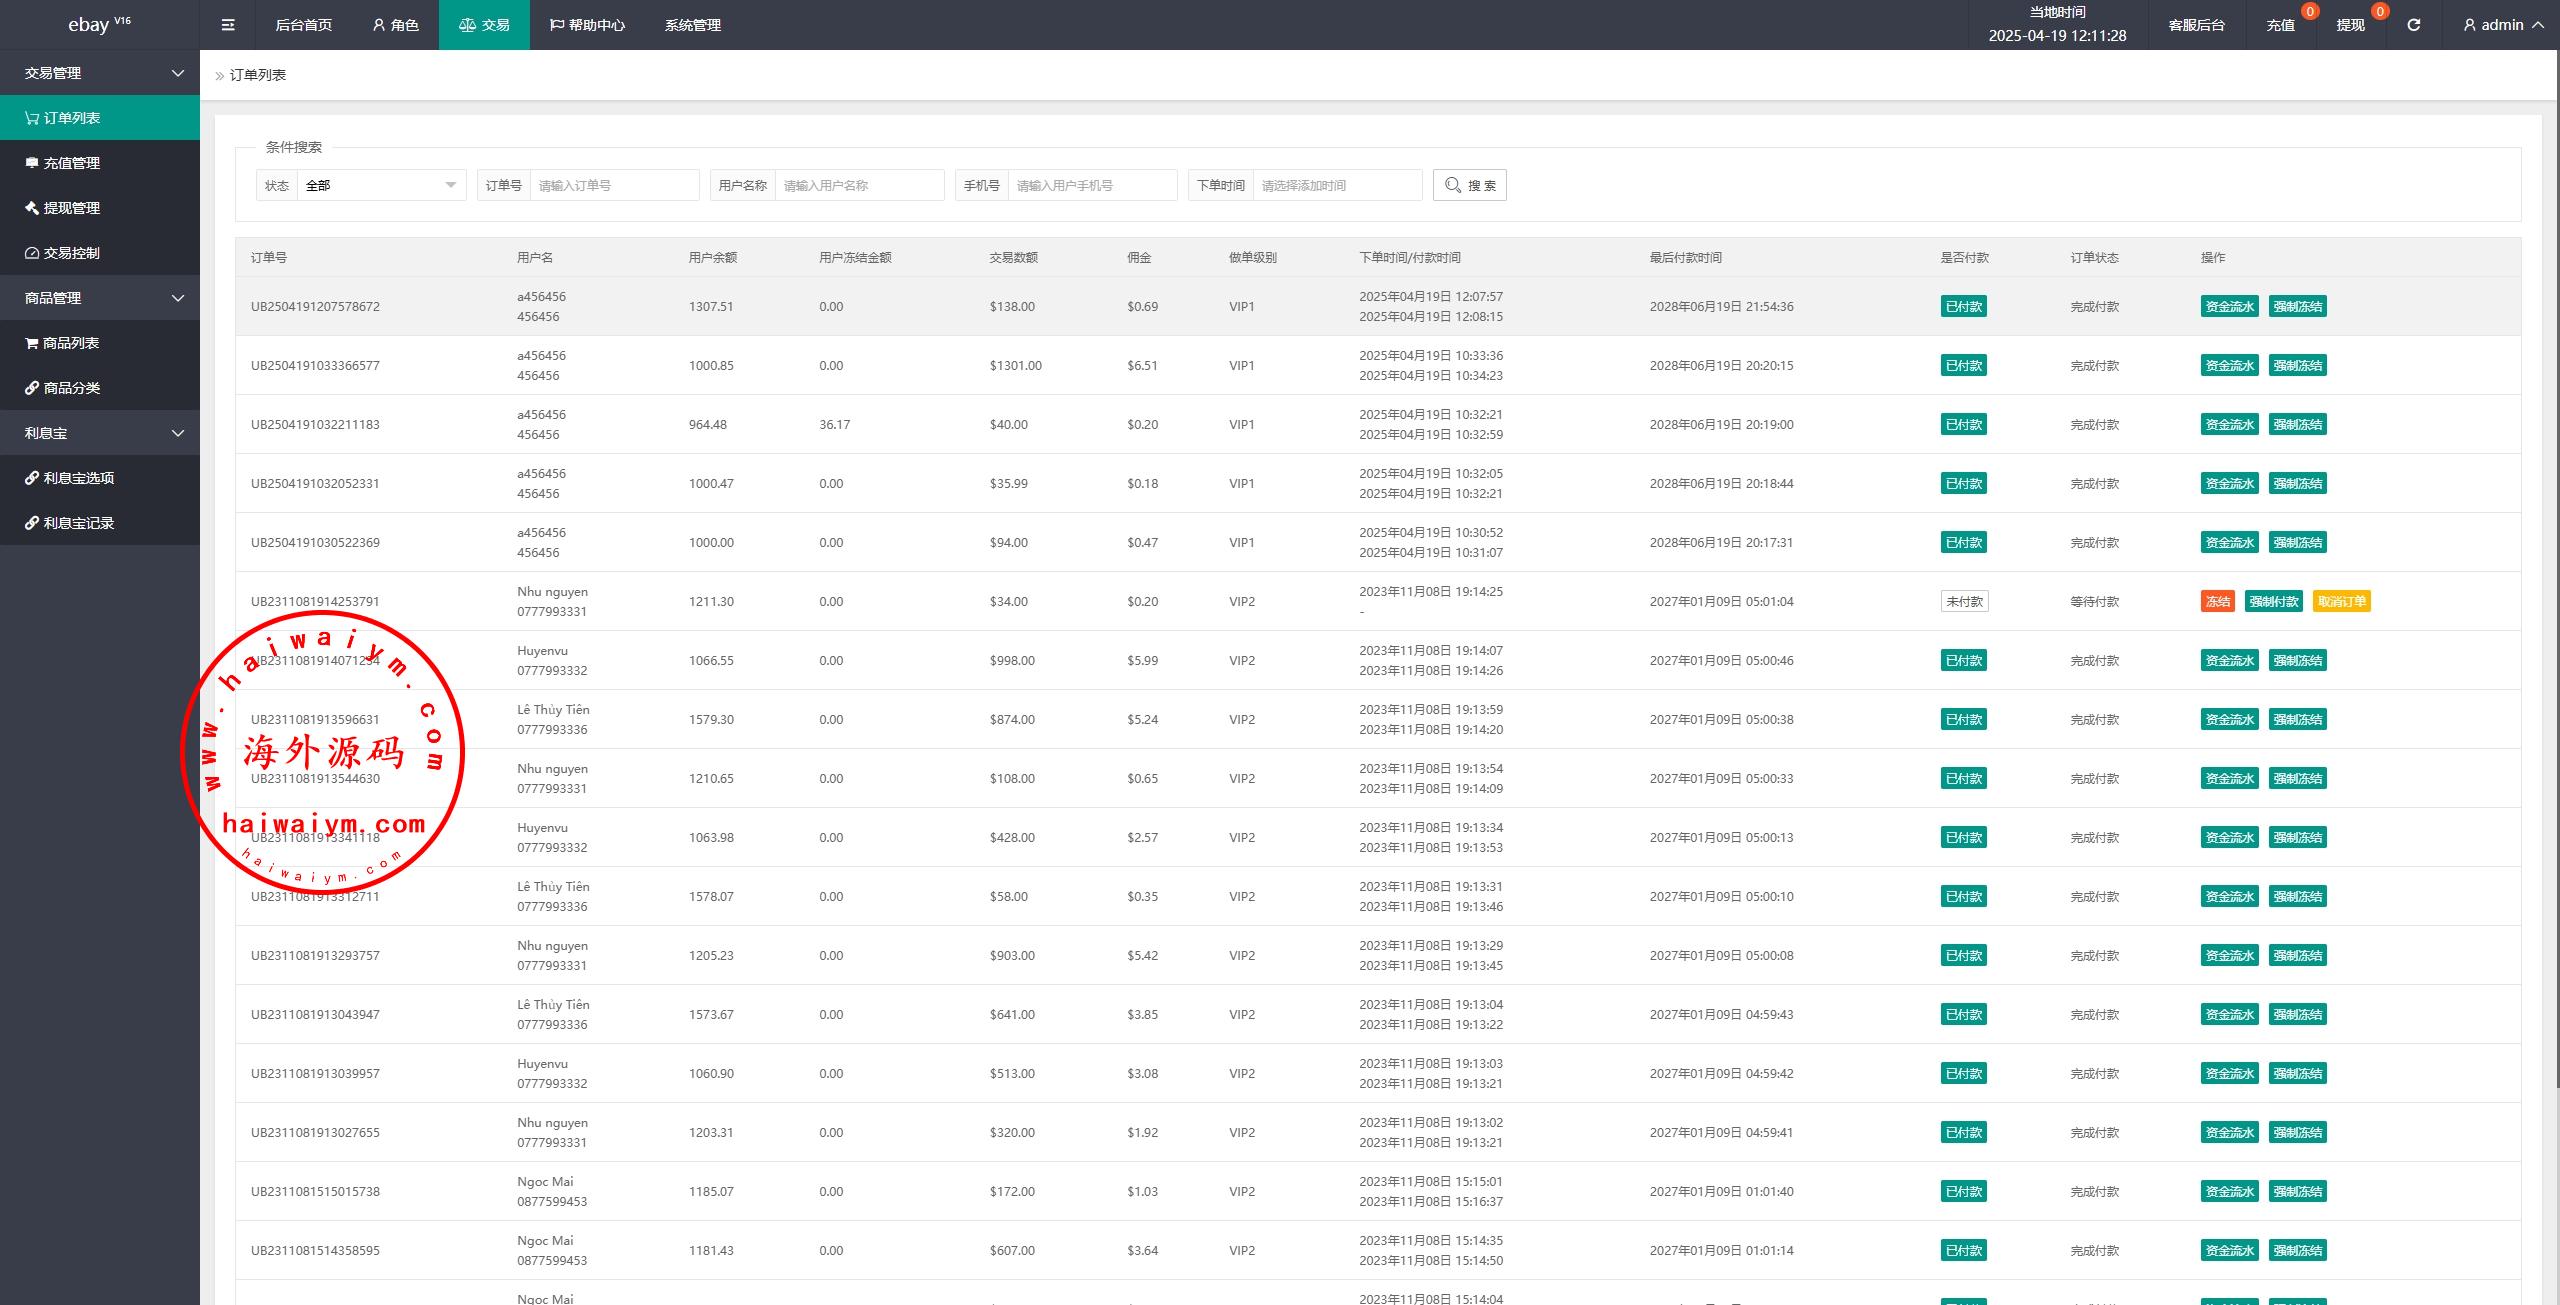Open 提现管理 in the sidebar
Screen dimensions: 2560x1305
[x=72, y=208]
